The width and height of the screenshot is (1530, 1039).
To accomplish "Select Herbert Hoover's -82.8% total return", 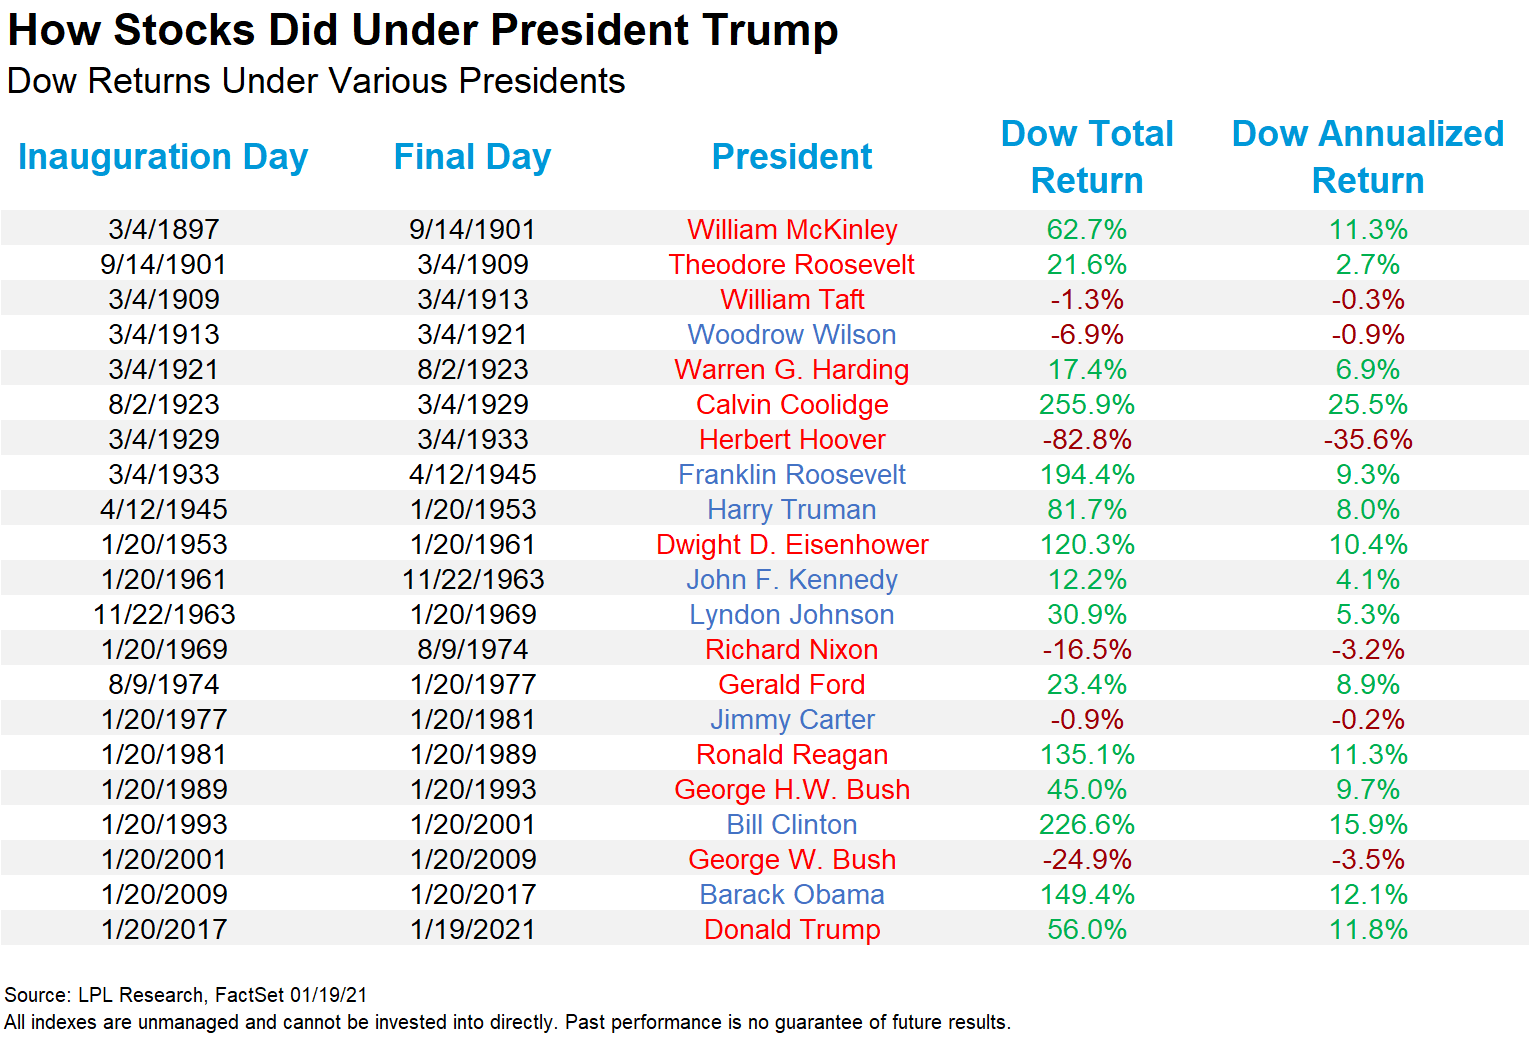I will coord(1087,440).
